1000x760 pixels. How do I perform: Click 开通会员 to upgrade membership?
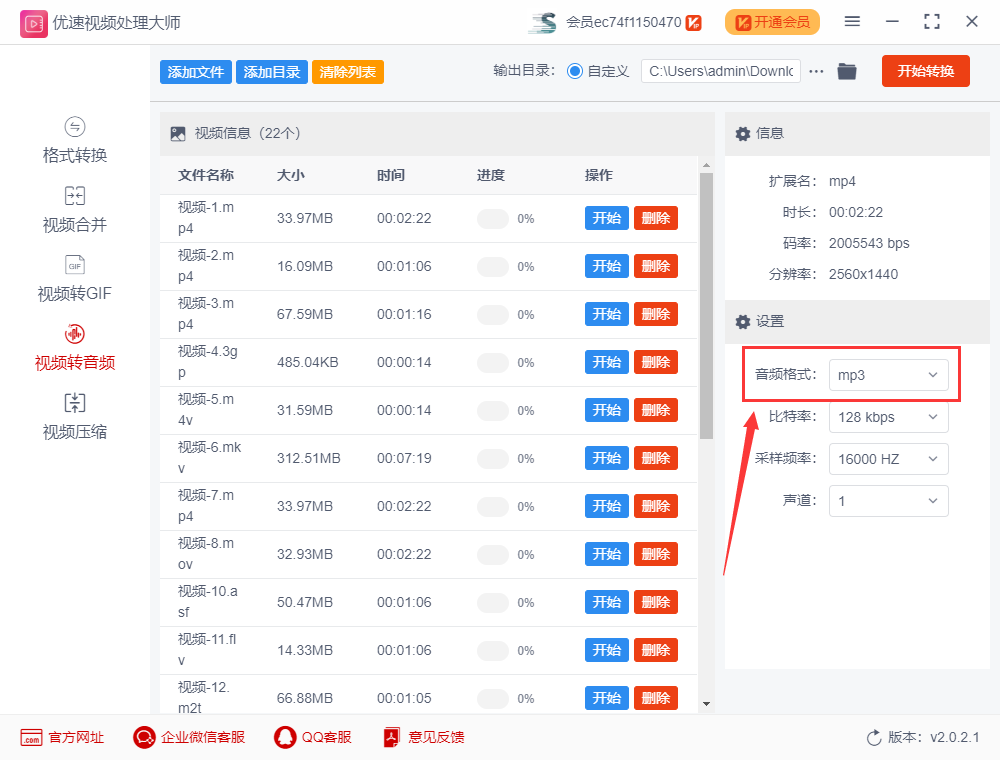772,21
